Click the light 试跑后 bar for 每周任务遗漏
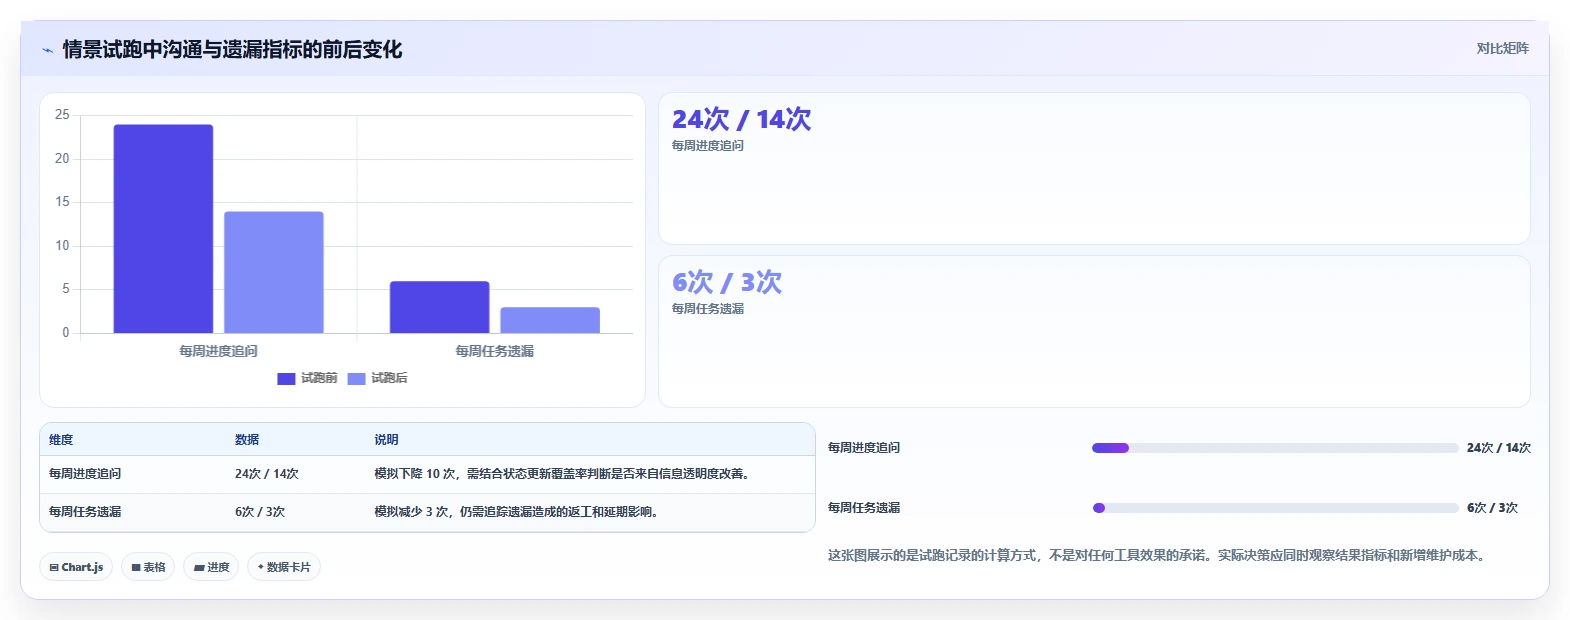This screenshot has width=1570, height=620. [550, 320]
